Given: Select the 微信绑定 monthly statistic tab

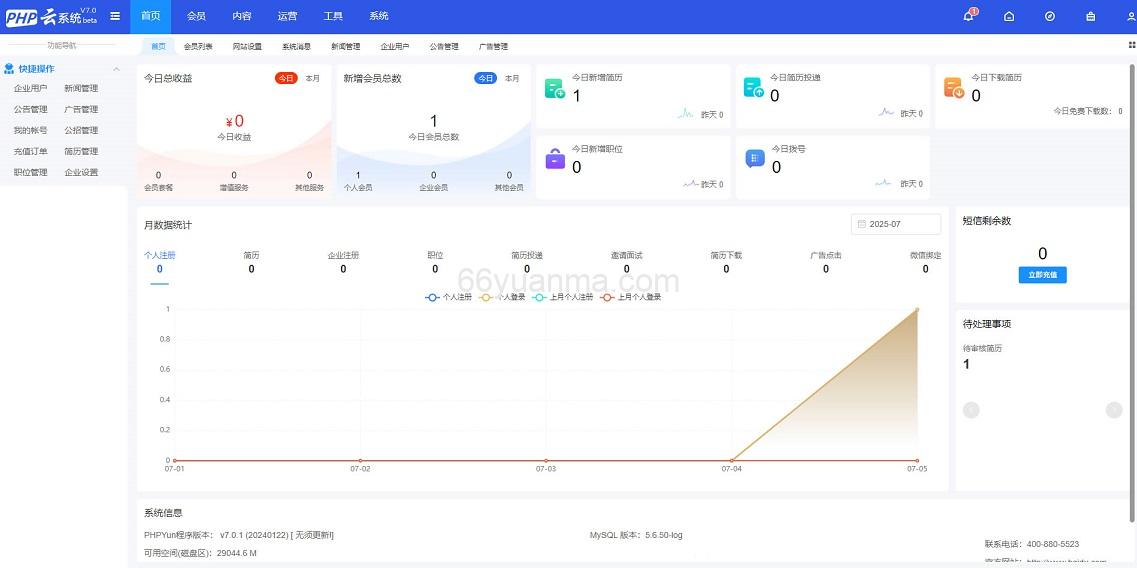Looking at the screenshot, I should click(925, 263).
